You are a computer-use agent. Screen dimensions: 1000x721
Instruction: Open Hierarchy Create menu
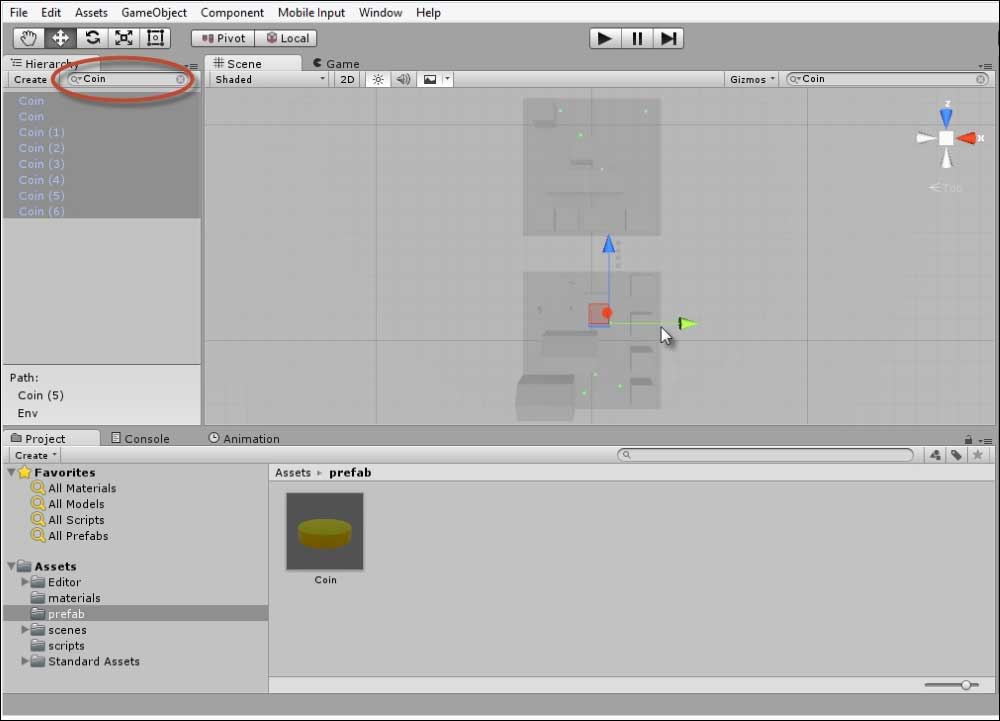tap(30, 80)
